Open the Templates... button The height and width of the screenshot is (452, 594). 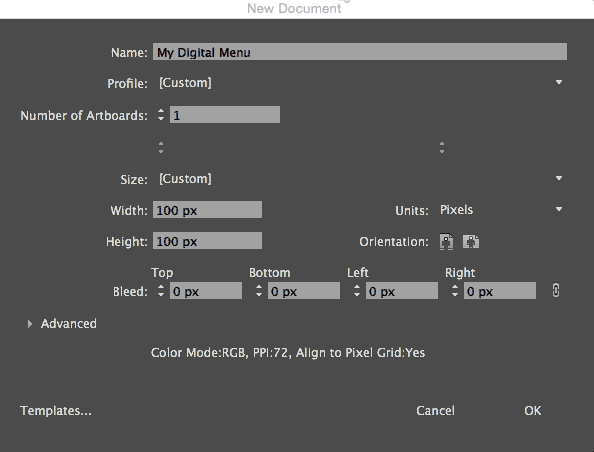pyautogui.click(x=56, y=411)
